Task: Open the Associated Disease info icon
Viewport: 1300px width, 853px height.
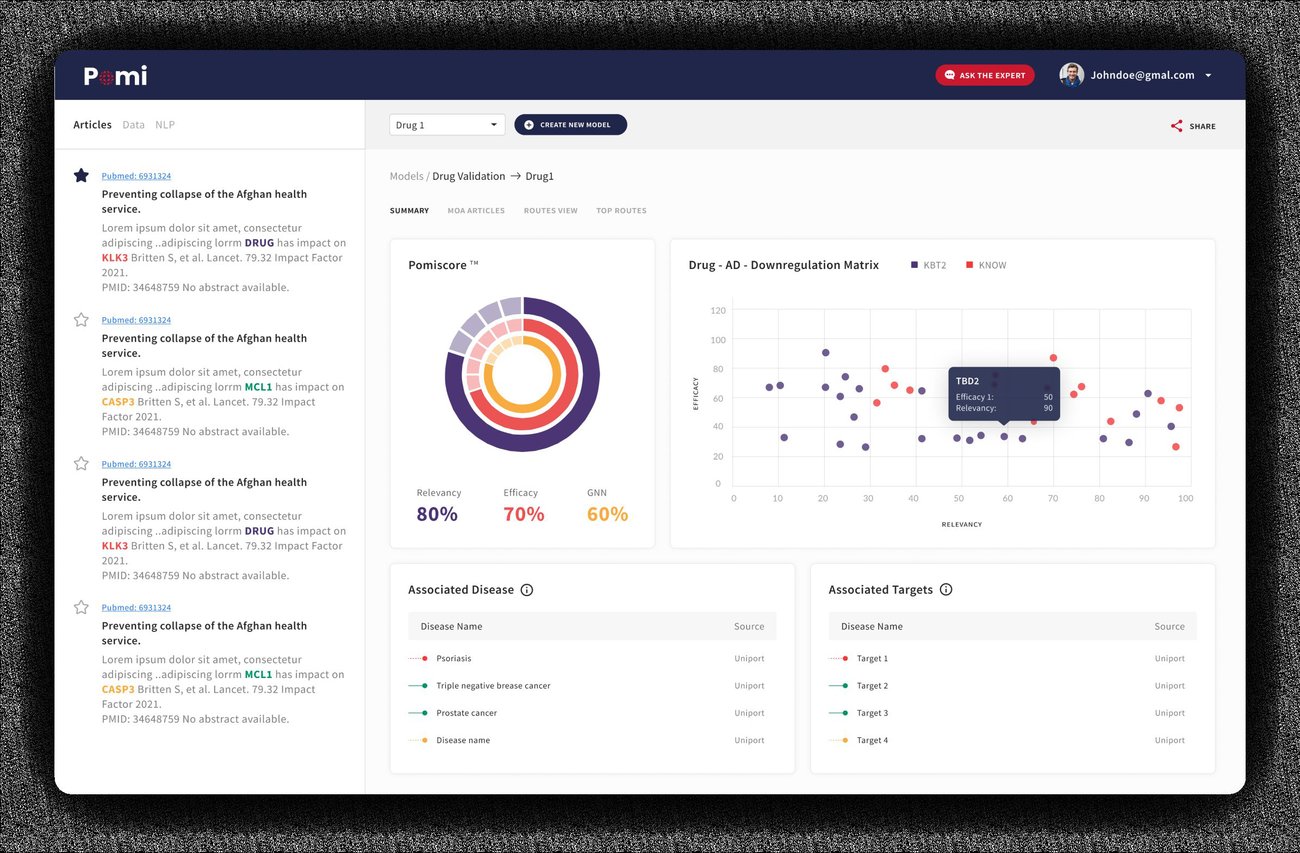Action: [x=527, y=590]
